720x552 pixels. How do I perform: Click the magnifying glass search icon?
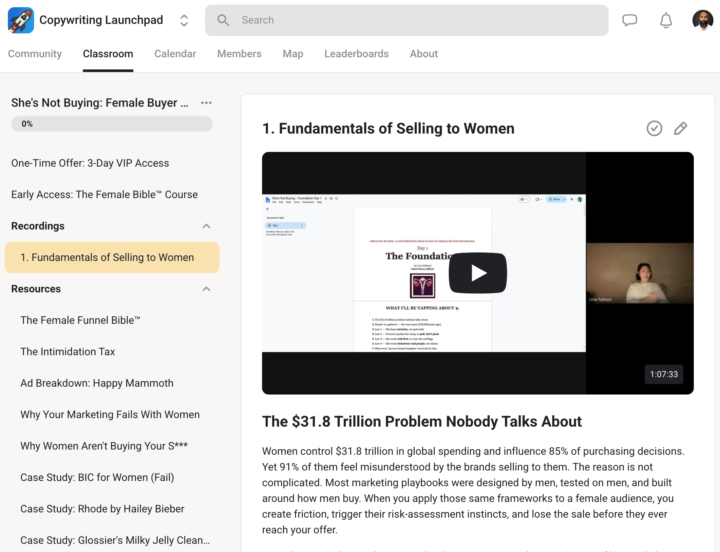(223, 20)
